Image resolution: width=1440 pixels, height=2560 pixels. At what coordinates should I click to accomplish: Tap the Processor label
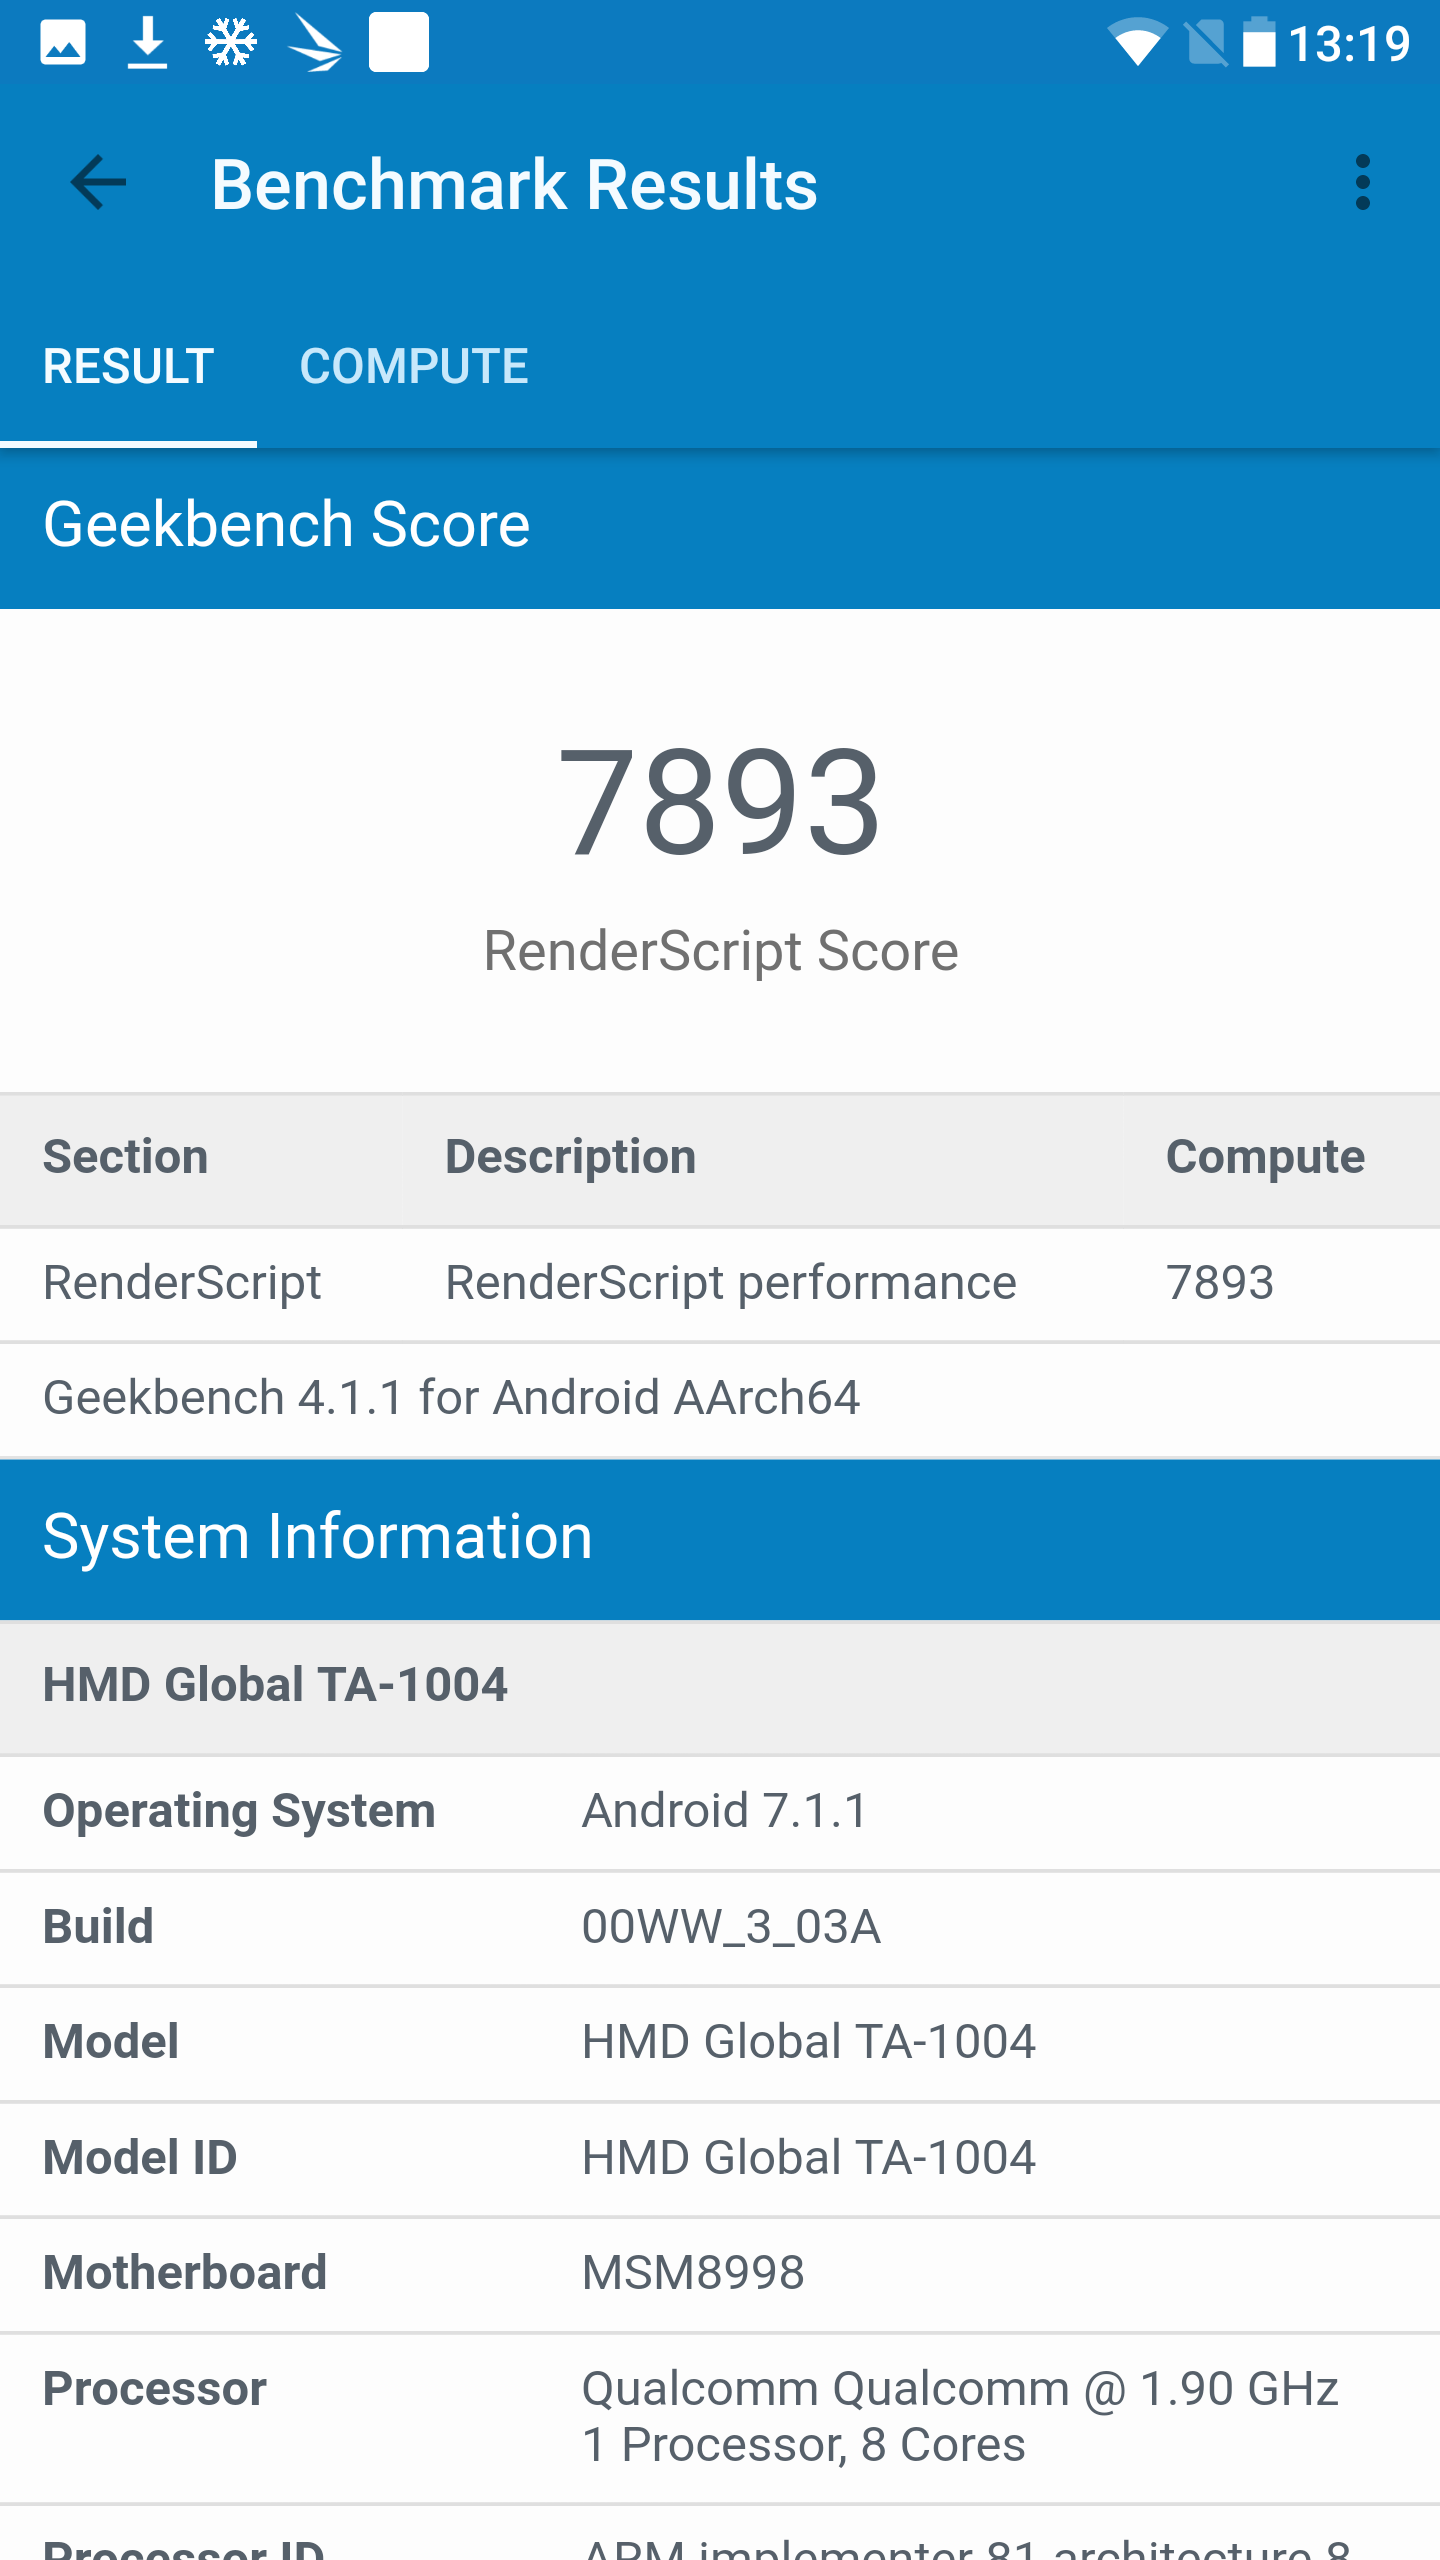coord(155,2389)
